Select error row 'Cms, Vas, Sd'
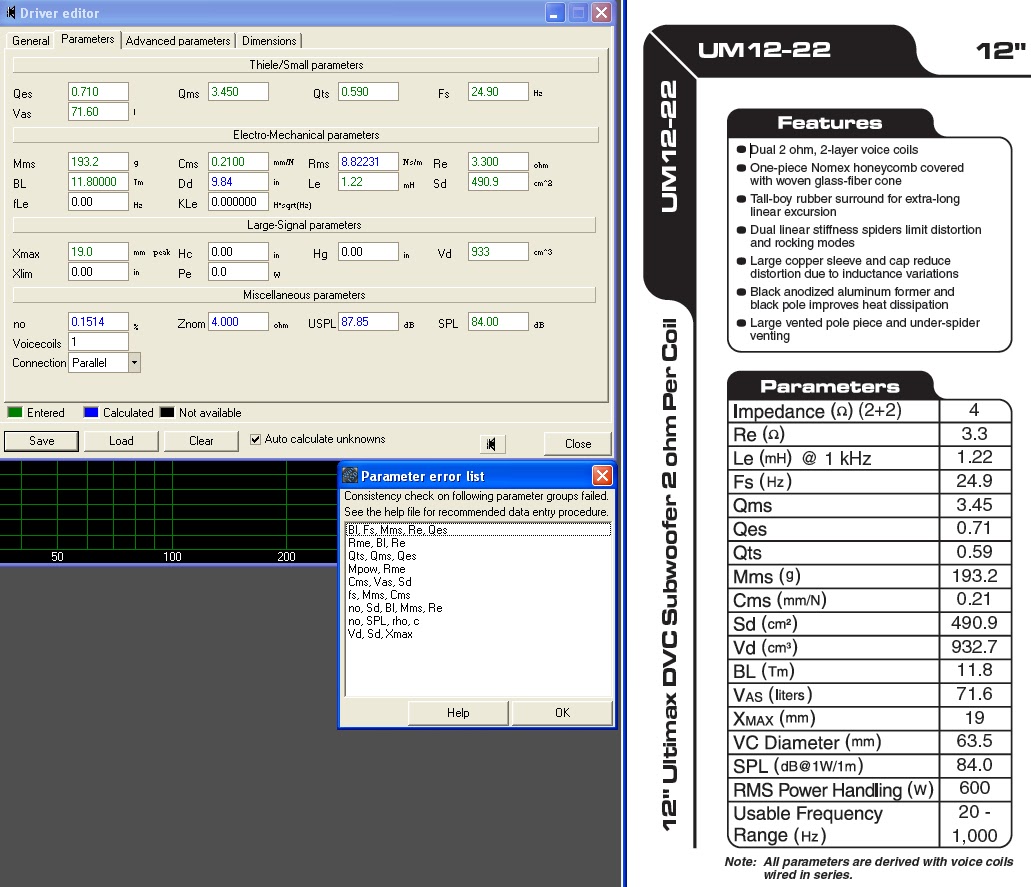 pyautogui.click(x=478, y=582)
